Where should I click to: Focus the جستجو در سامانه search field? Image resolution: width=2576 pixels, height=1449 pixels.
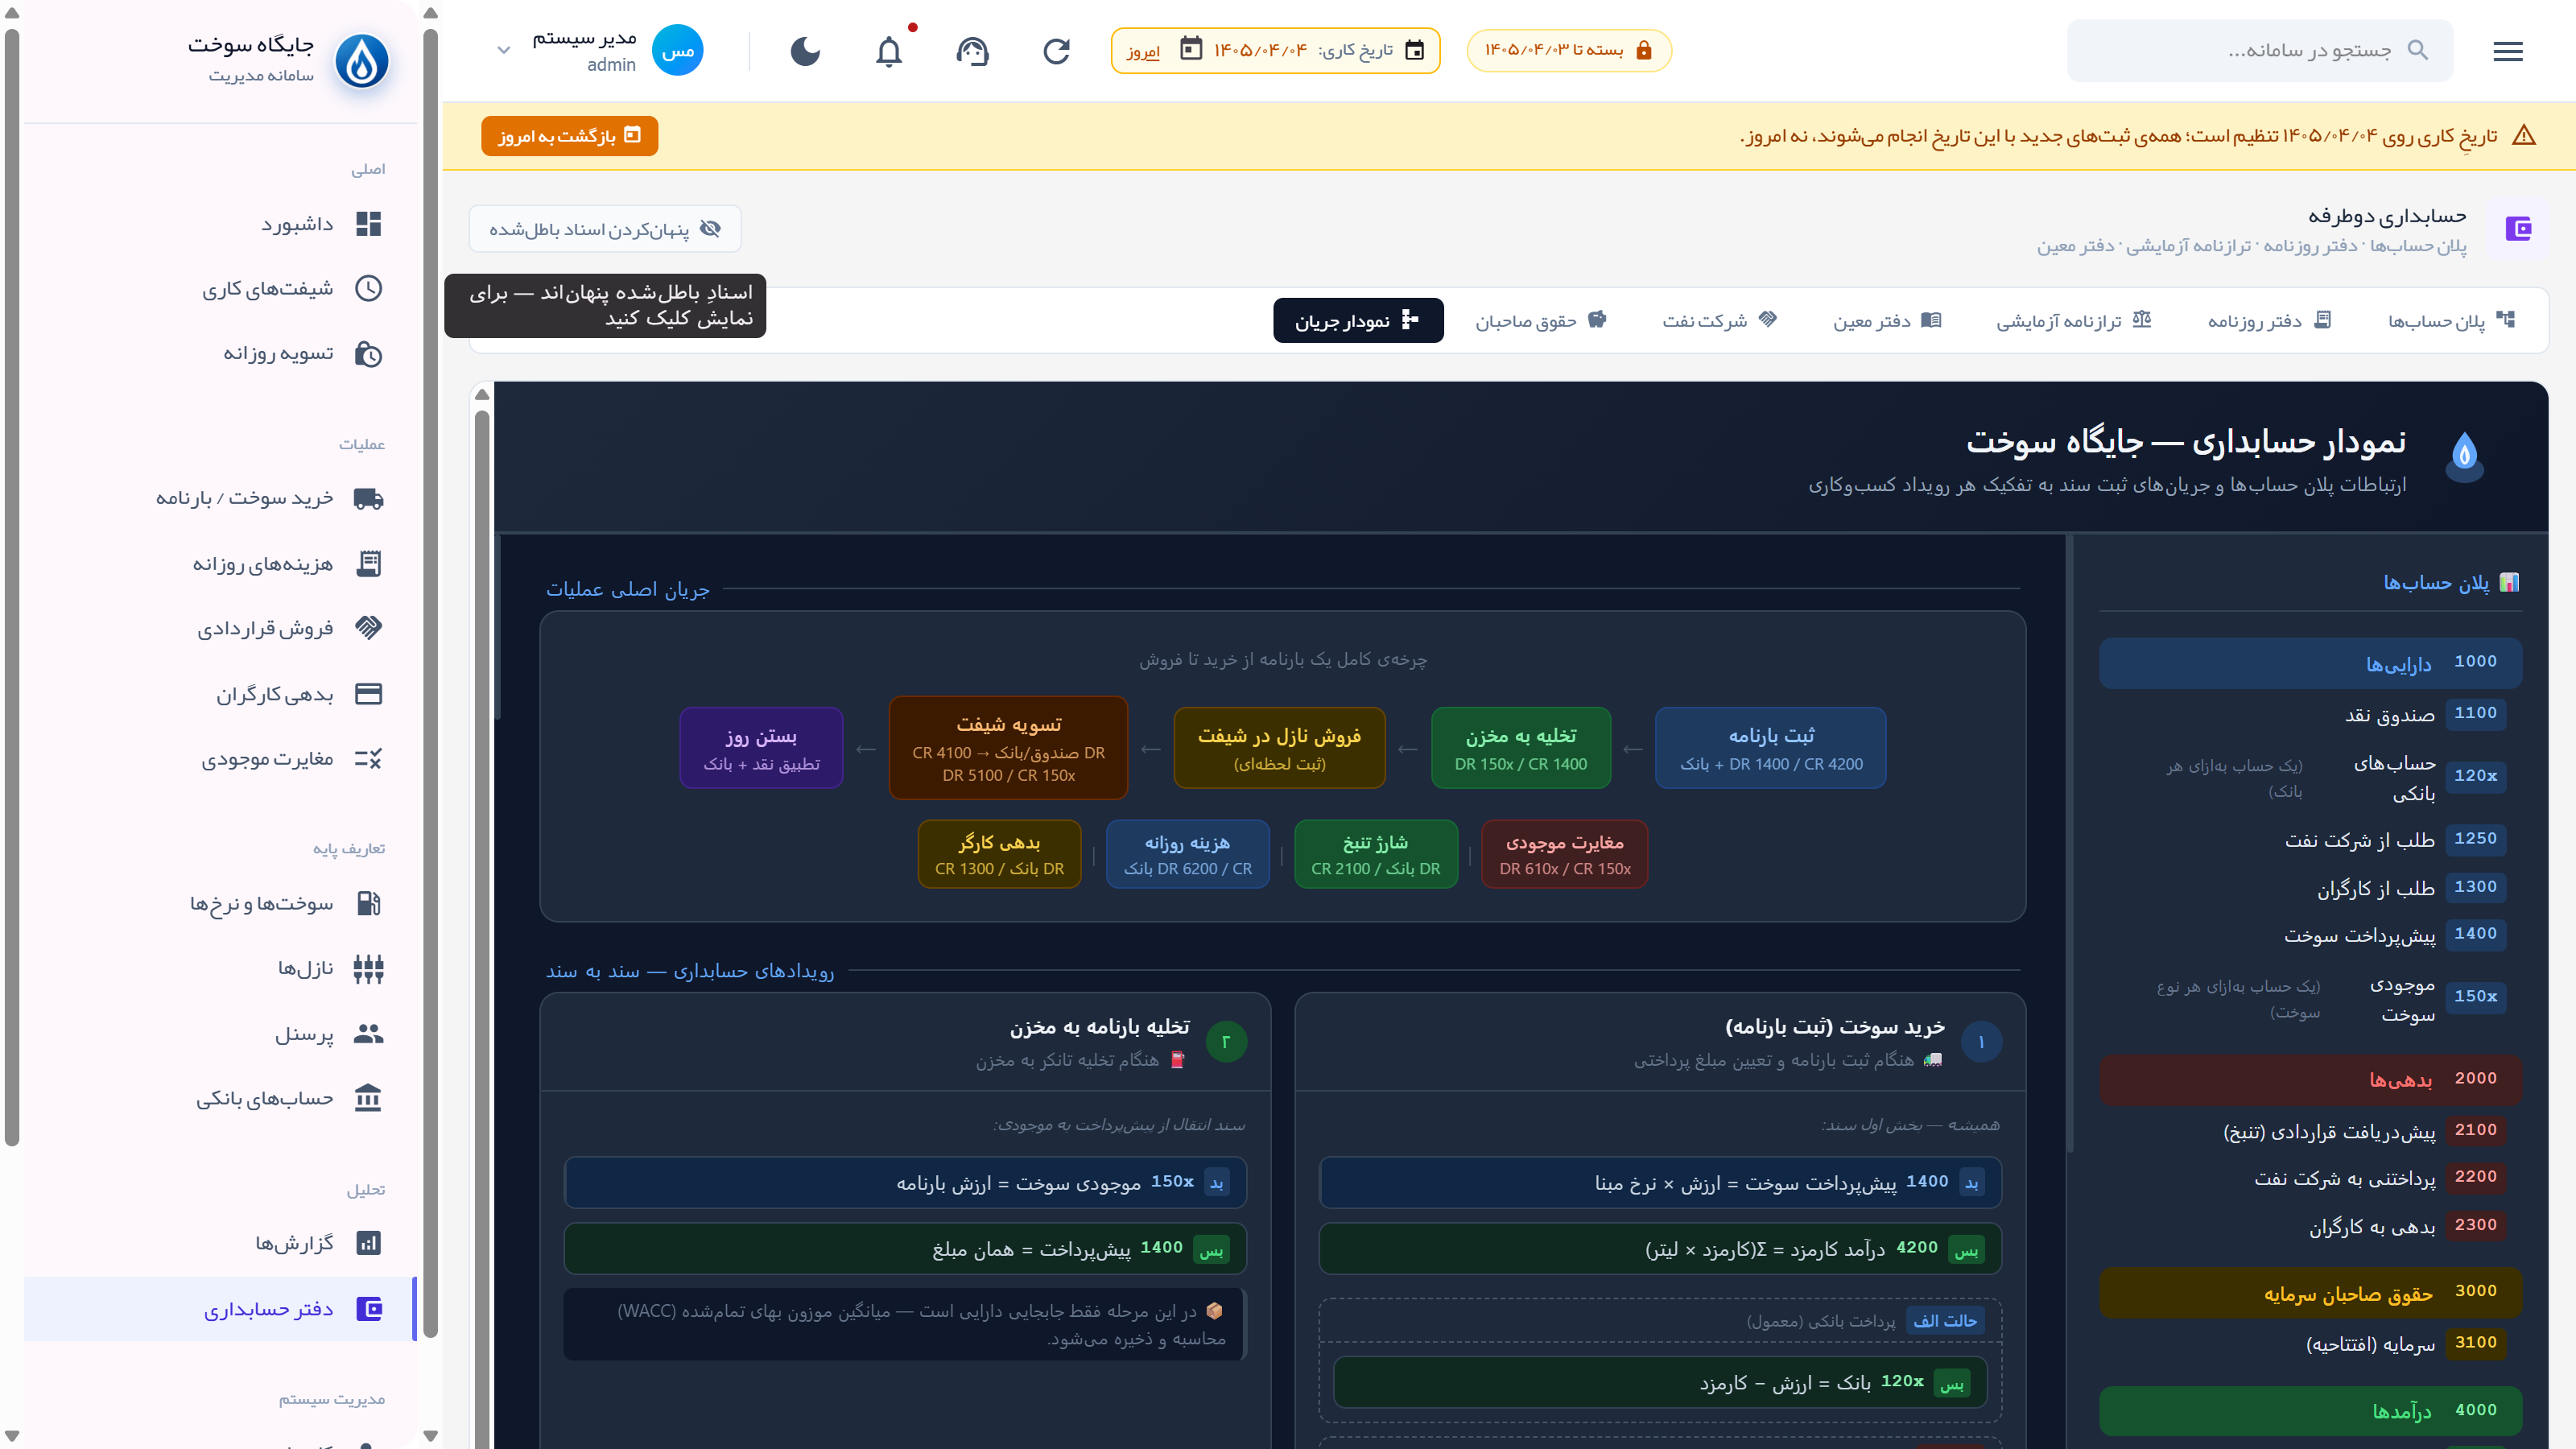click(2260, 50)
